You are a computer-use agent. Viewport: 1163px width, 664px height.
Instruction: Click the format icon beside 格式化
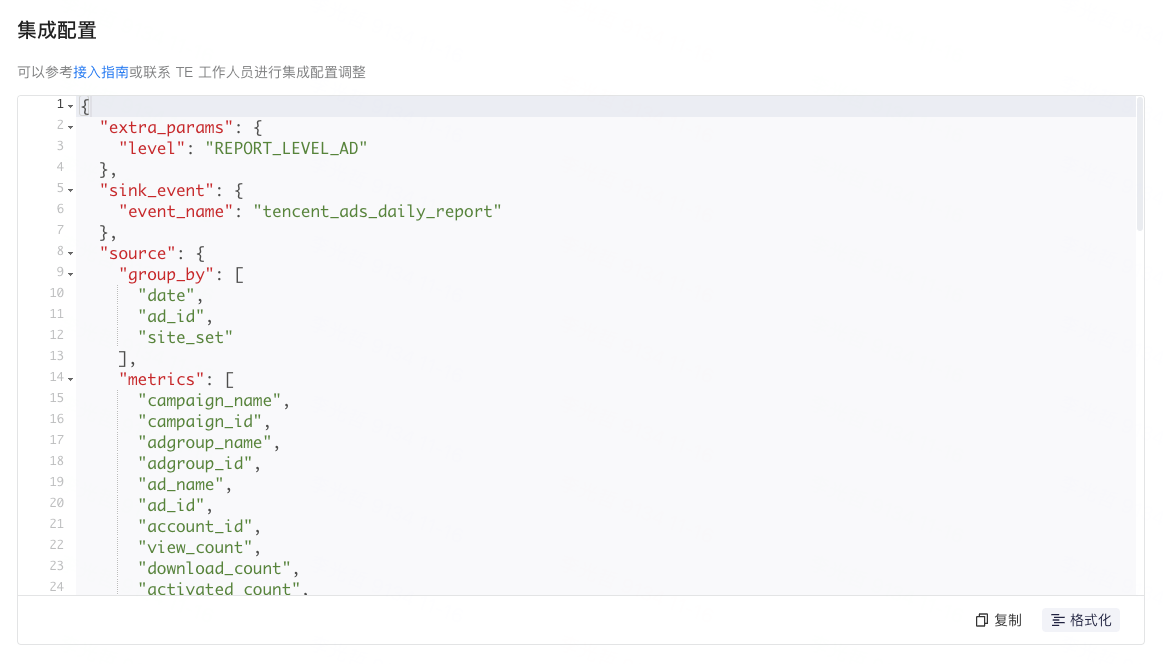pos(1058,620)
